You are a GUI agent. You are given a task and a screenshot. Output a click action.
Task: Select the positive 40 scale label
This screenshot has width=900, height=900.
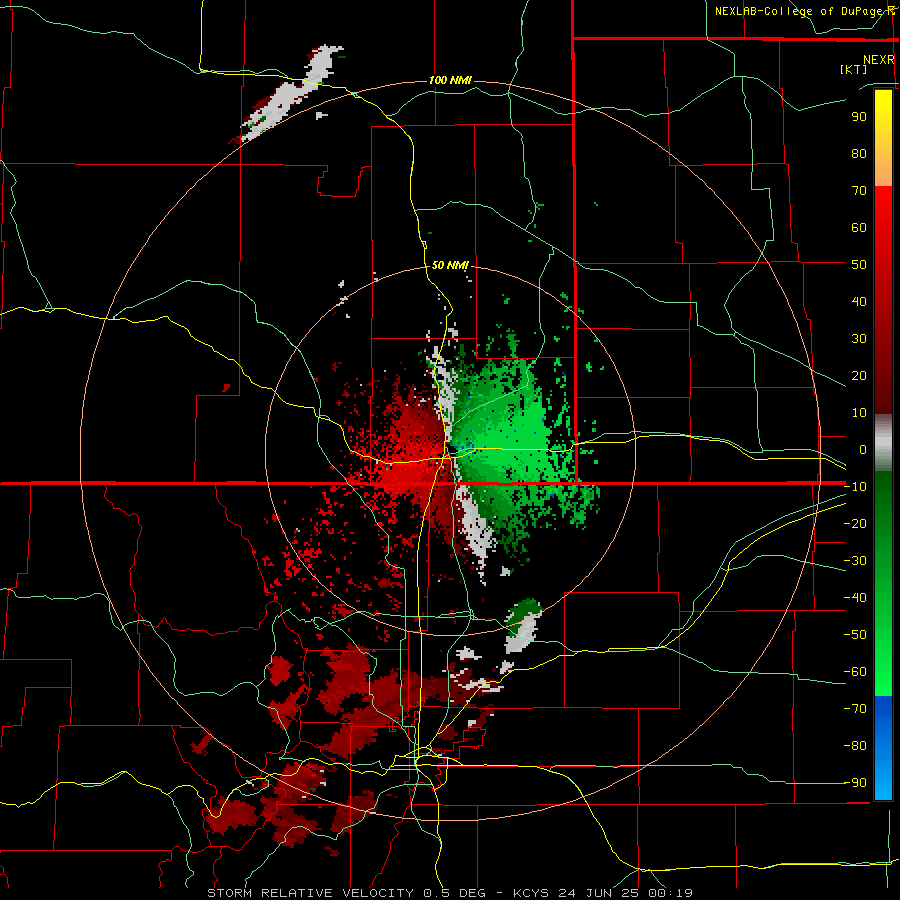(859, 302)
